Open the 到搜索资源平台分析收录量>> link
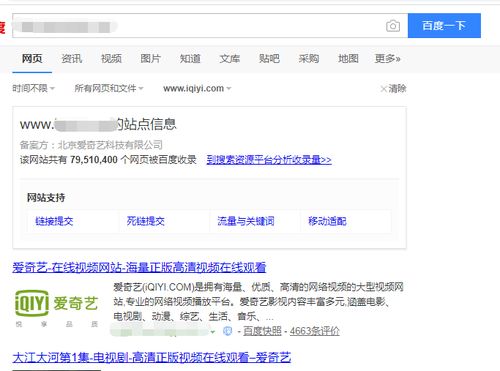Viewport: 500px width, 371px height. [x=269, y=160]
